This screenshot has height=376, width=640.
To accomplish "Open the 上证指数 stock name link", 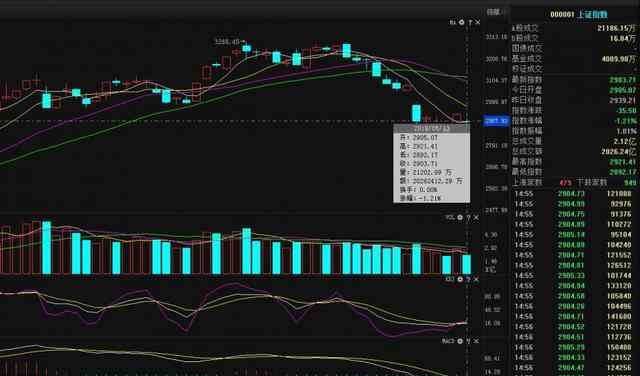I will (592, 15).
